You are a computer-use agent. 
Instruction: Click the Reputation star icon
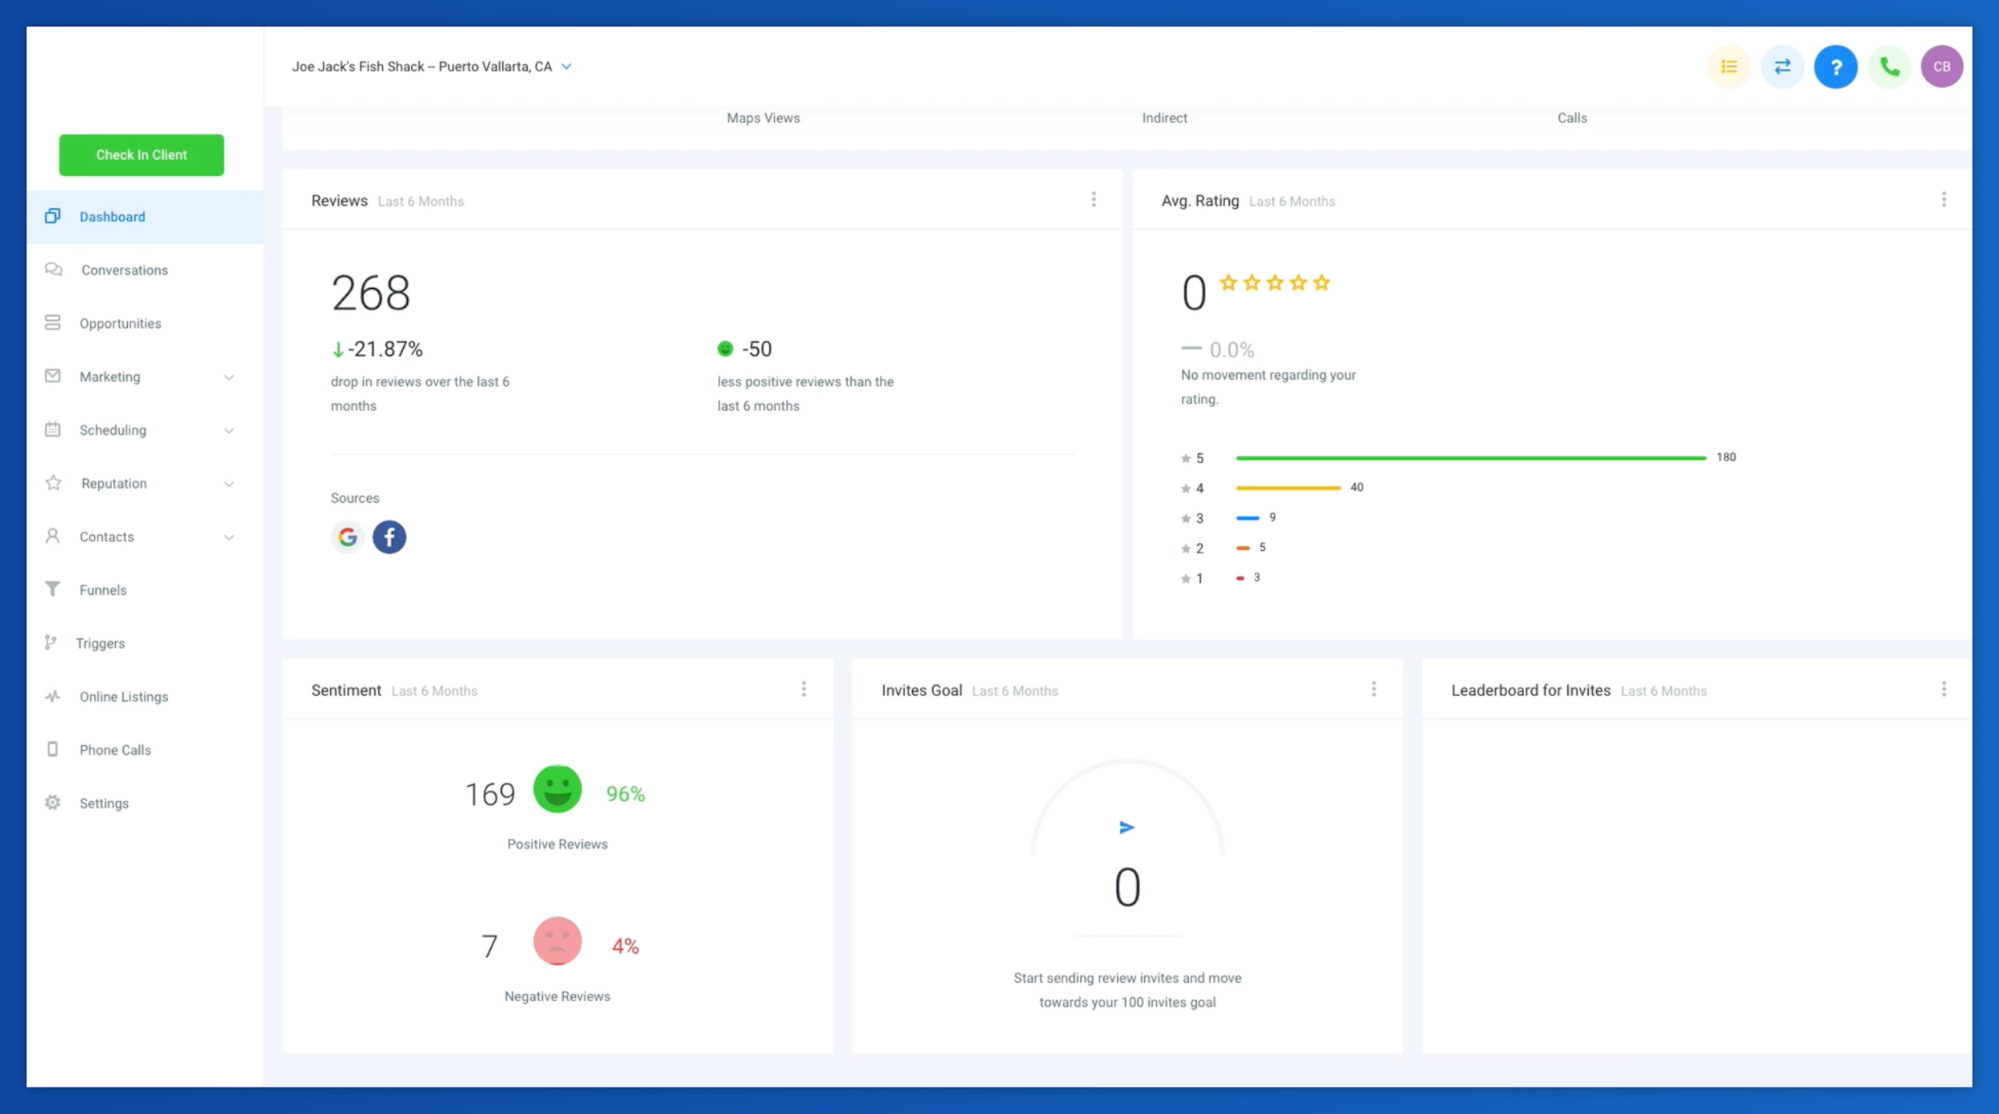click(x=54, y=483)
